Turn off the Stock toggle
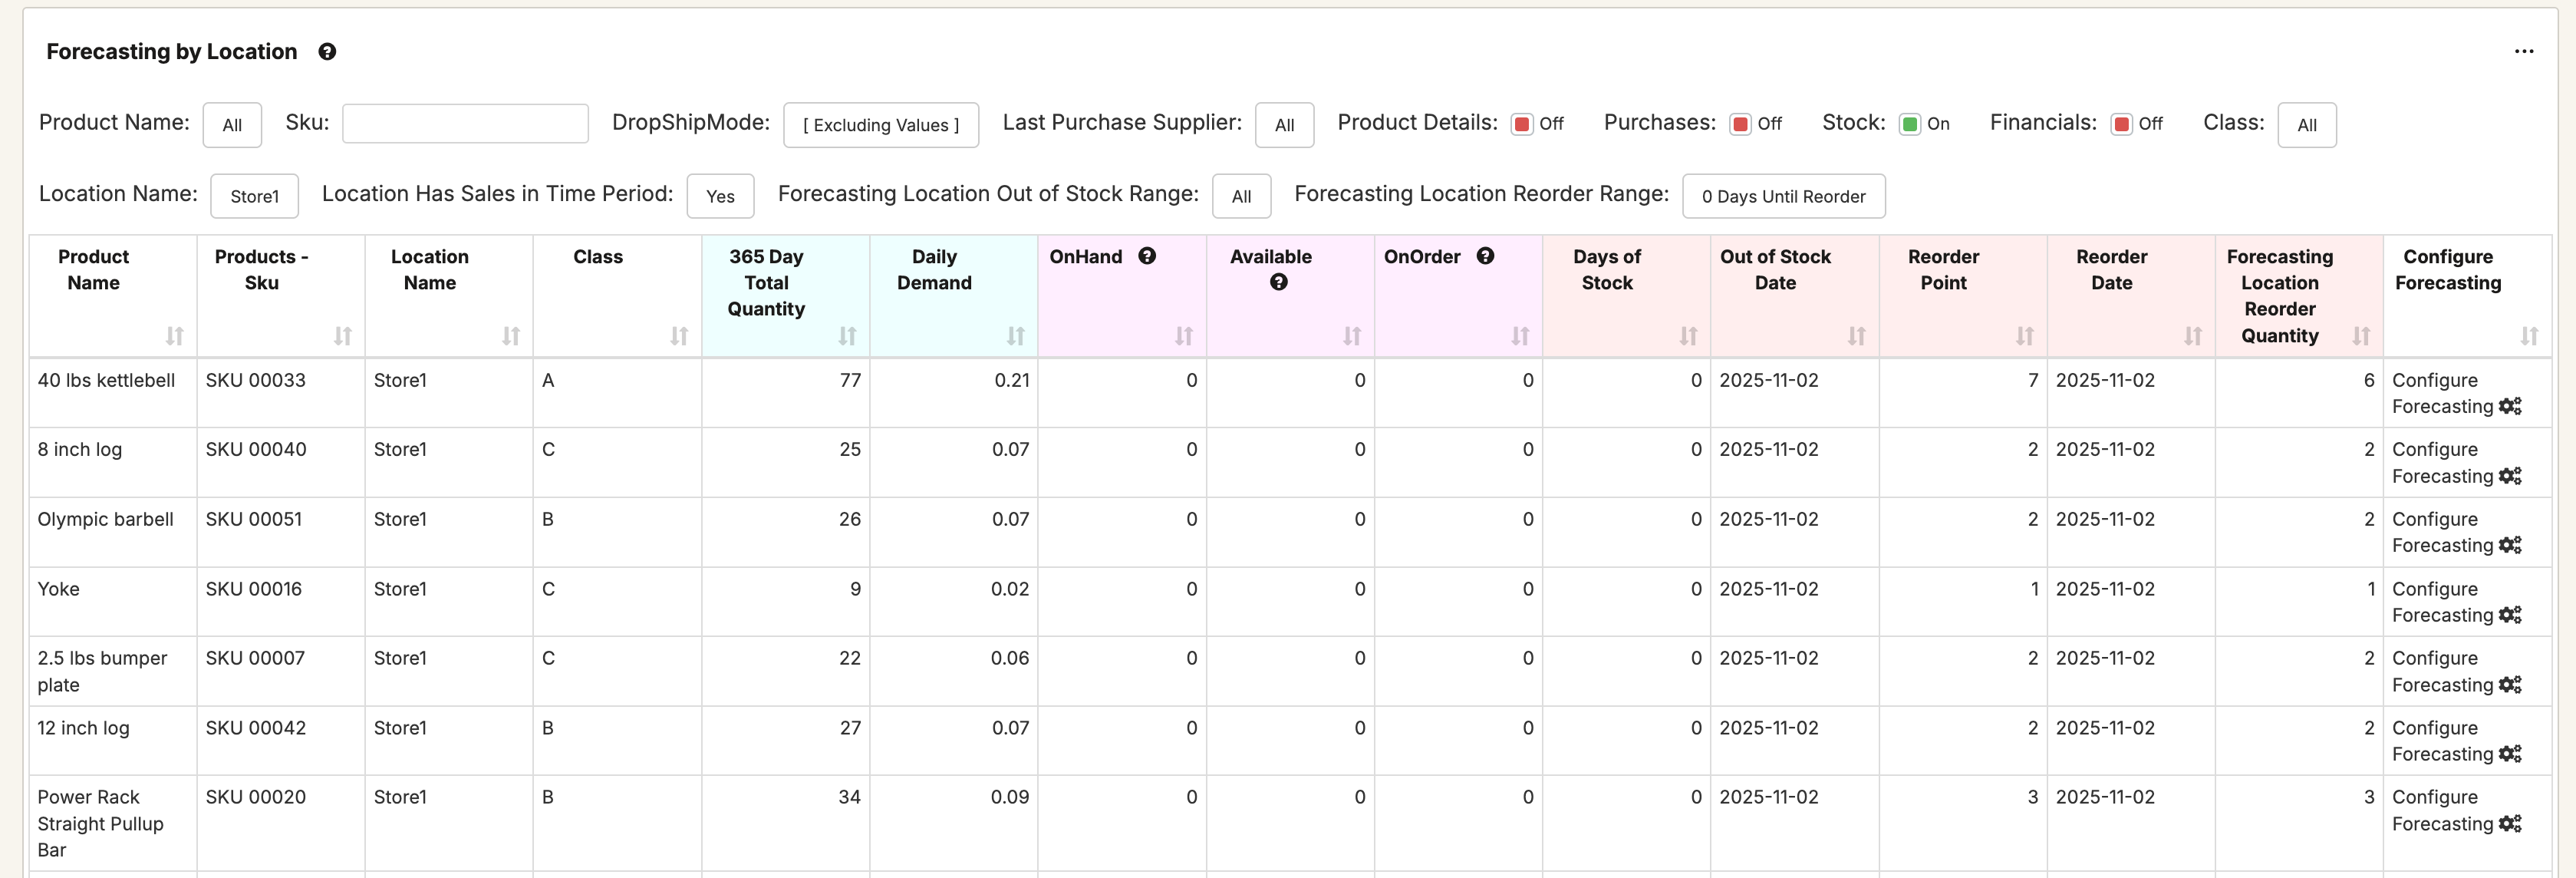 (1909, 124)
